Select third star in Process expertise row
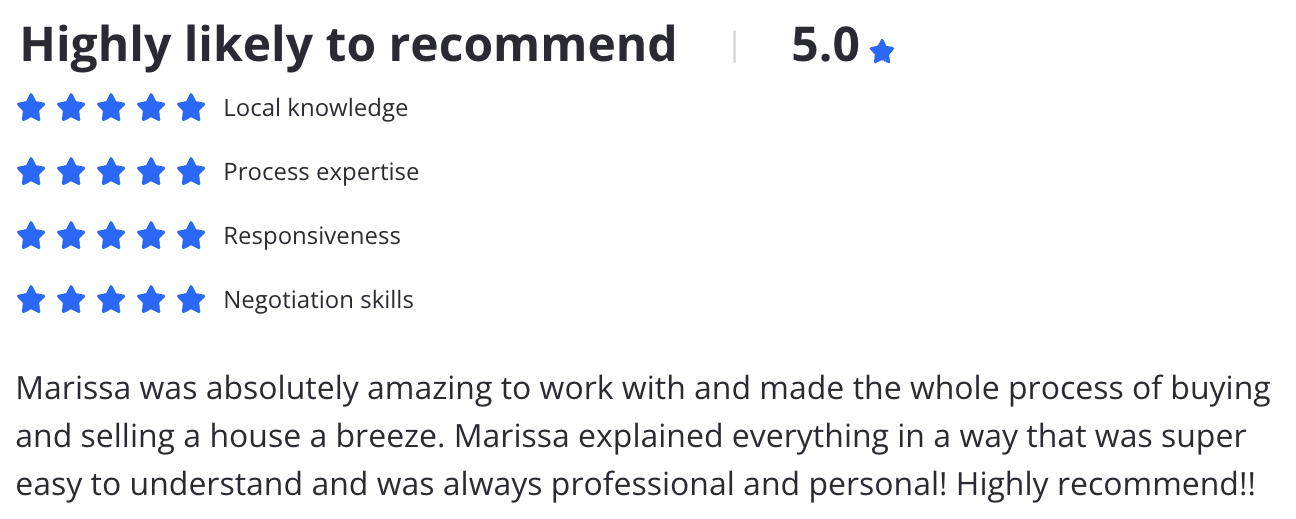This screenshot has width=1296, height=519. pos(111,172)
